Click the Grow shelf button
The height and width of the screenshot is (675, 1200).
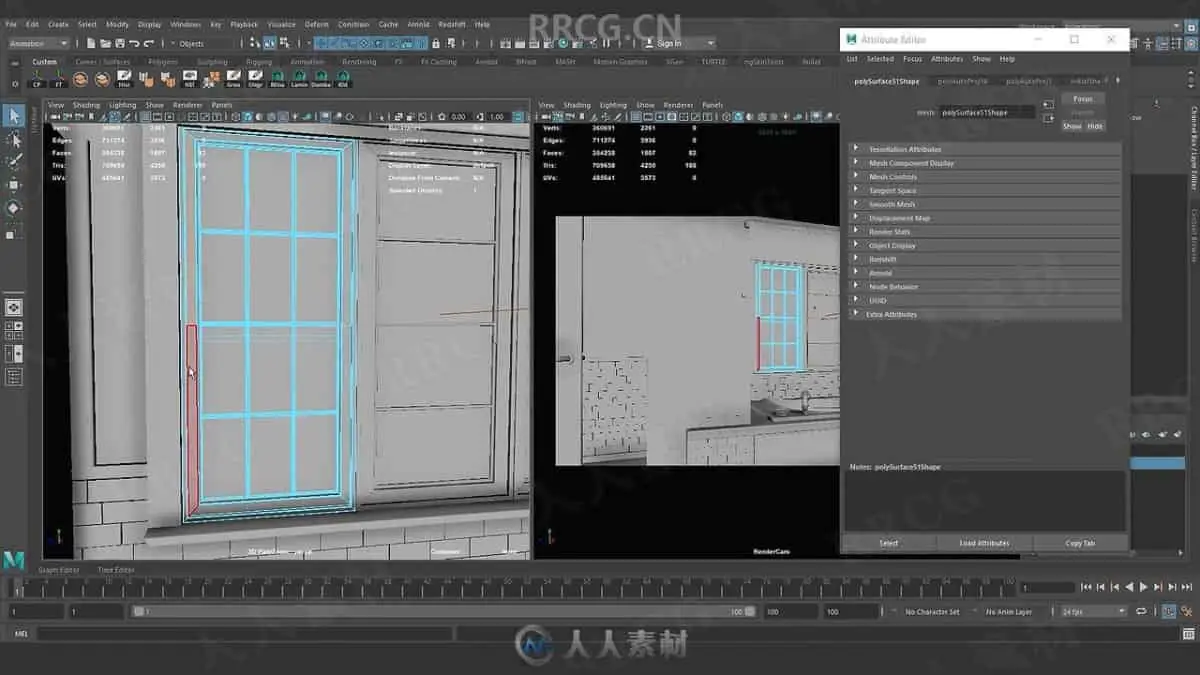pos(233,78)
